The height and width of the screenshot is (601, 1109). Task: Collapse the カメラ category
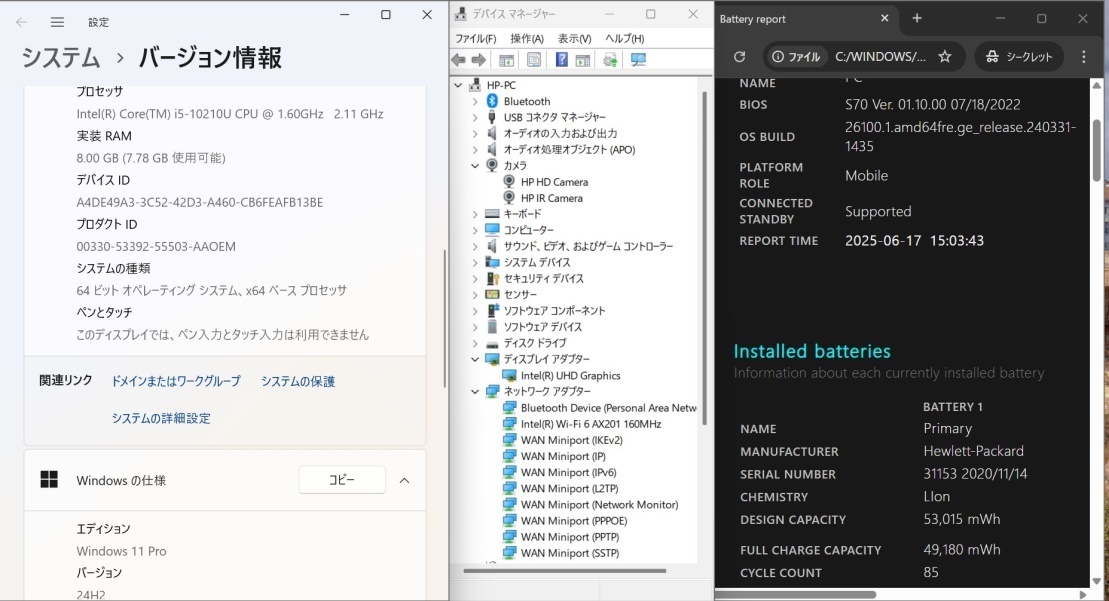pos(475,165)
